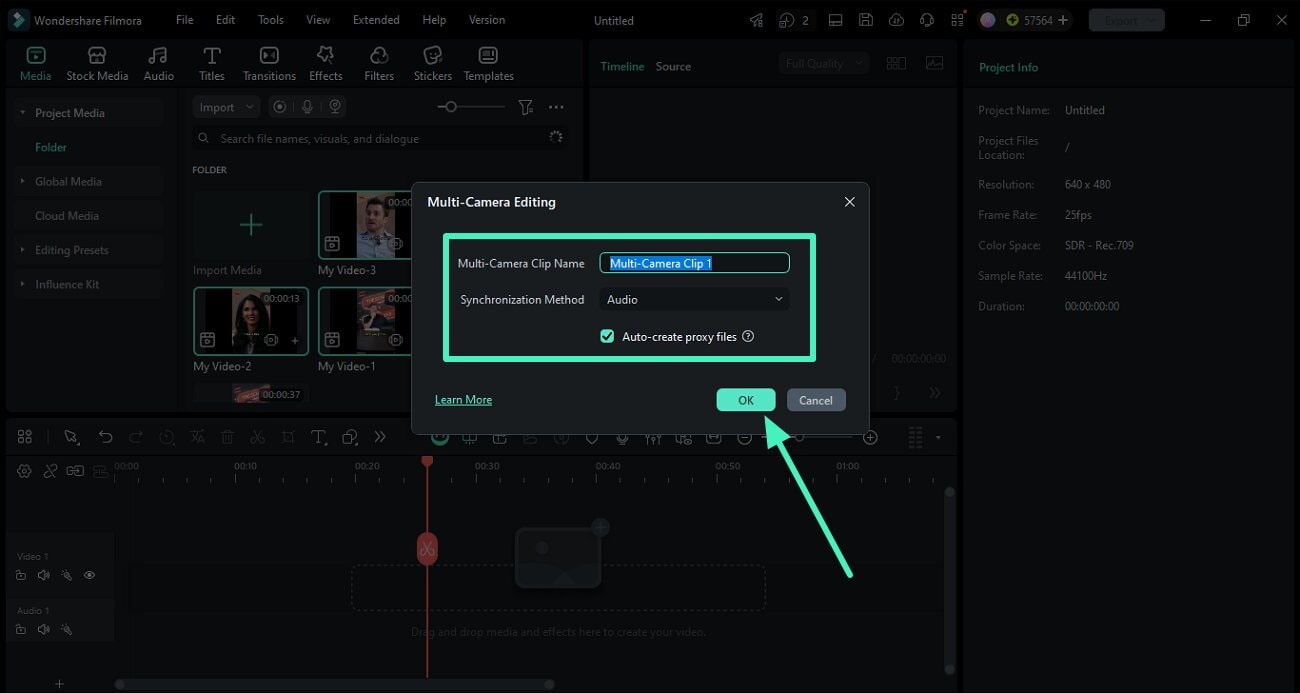
Task: Open the apps grid icon in title bar
Action: (x=958, y=20)
